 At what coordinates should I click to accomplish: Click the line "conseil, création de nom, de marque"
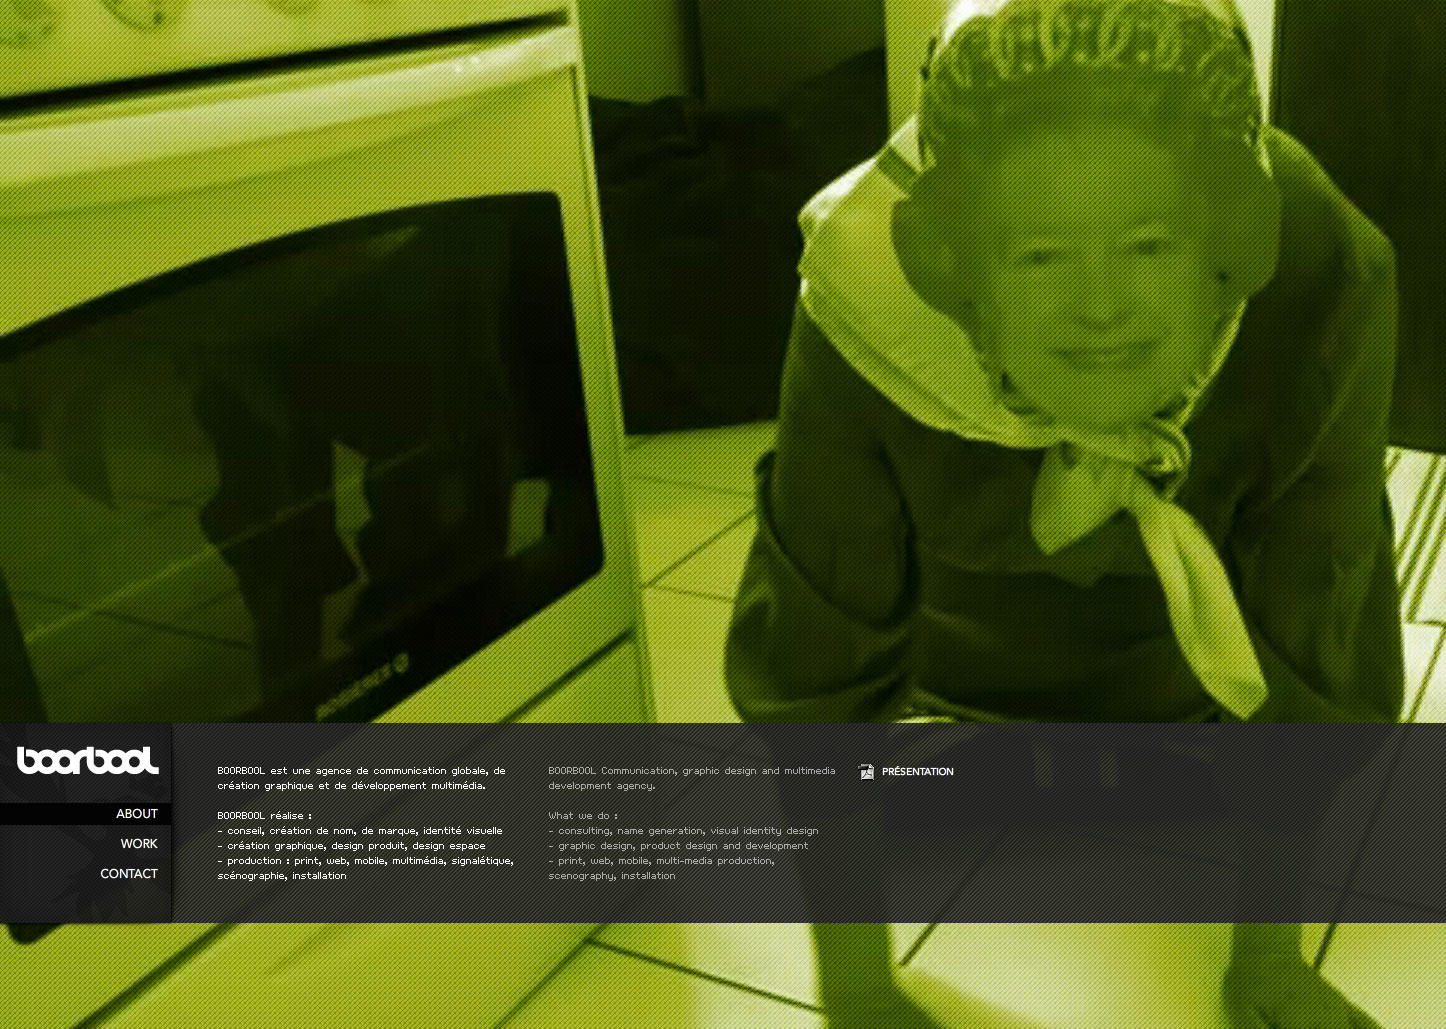tap(360, 831)
